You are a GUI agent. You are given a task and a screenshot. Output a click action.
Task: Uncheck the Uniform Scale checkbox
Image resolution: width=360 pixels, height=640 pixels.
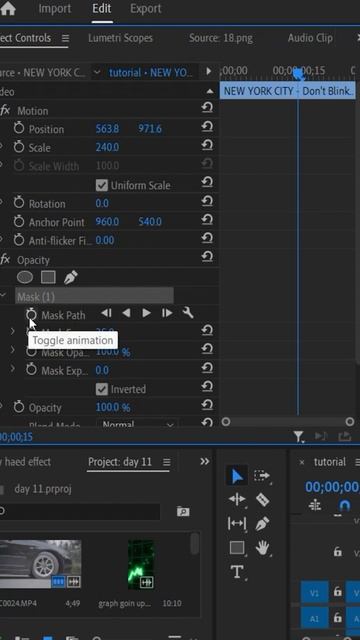pos(102,185)
